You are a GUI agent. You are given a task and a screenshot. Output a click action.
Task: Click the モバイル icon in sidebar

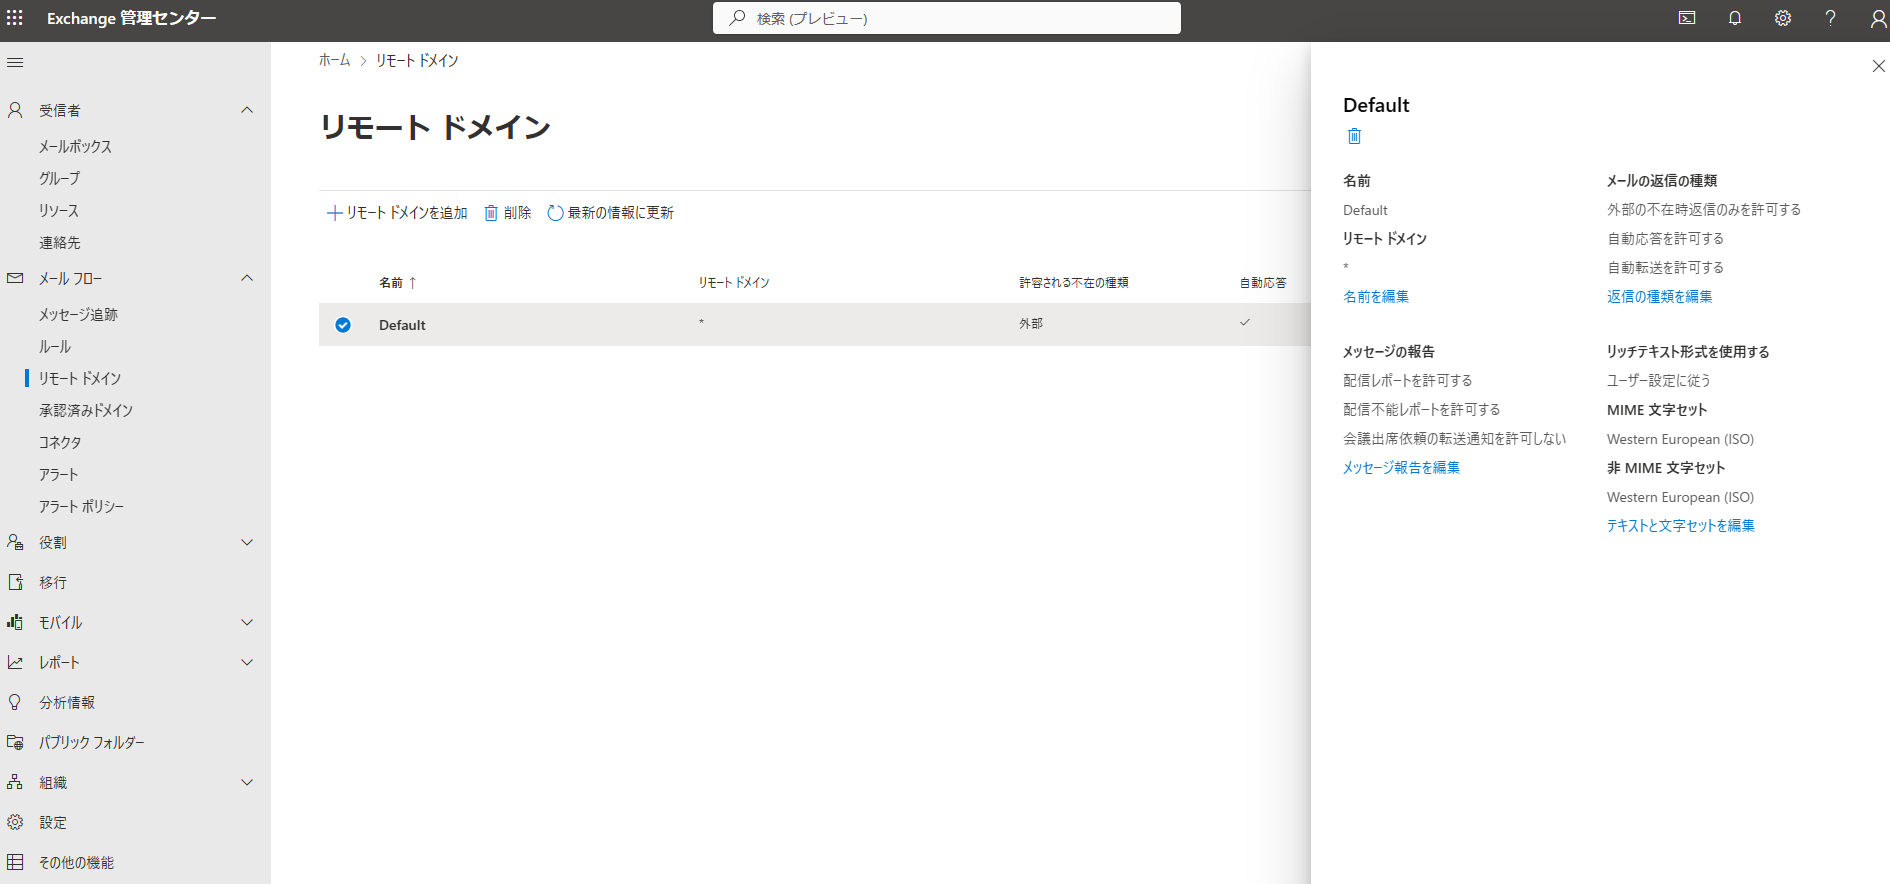tap(15, 622)
